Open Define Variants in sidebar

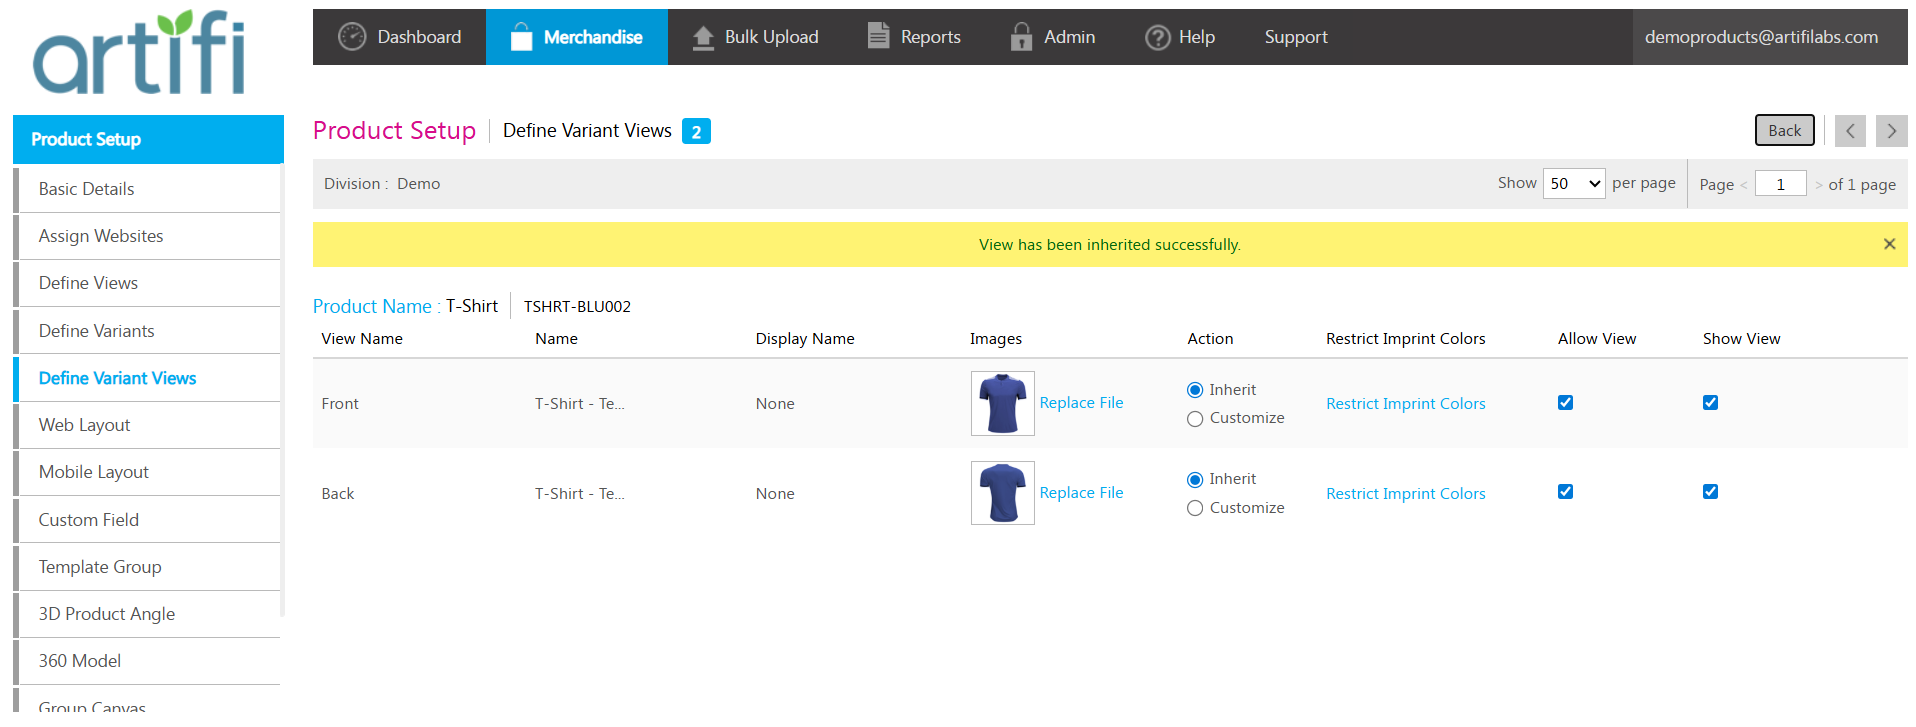point(148,331)
